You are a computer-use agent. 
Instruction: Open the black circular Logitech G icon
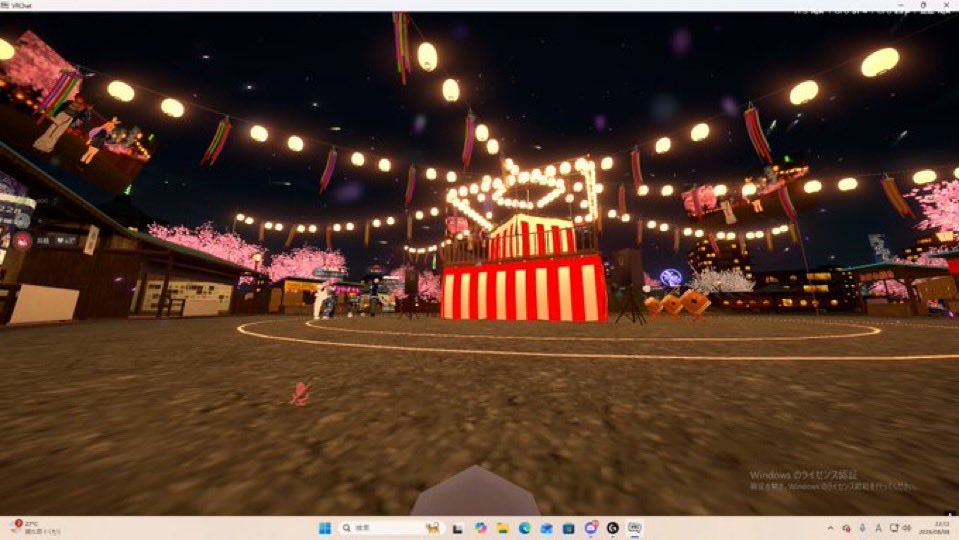pyautogui.click(x=613, y=528)
